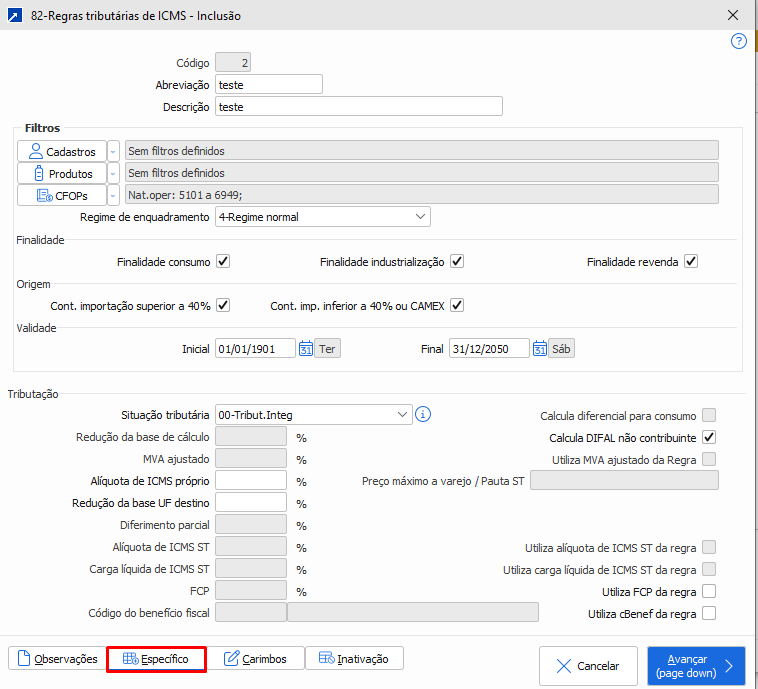758x689 pixels.
Task: Expand the arrow next to Cadastros
Action: tap(113, 151)
